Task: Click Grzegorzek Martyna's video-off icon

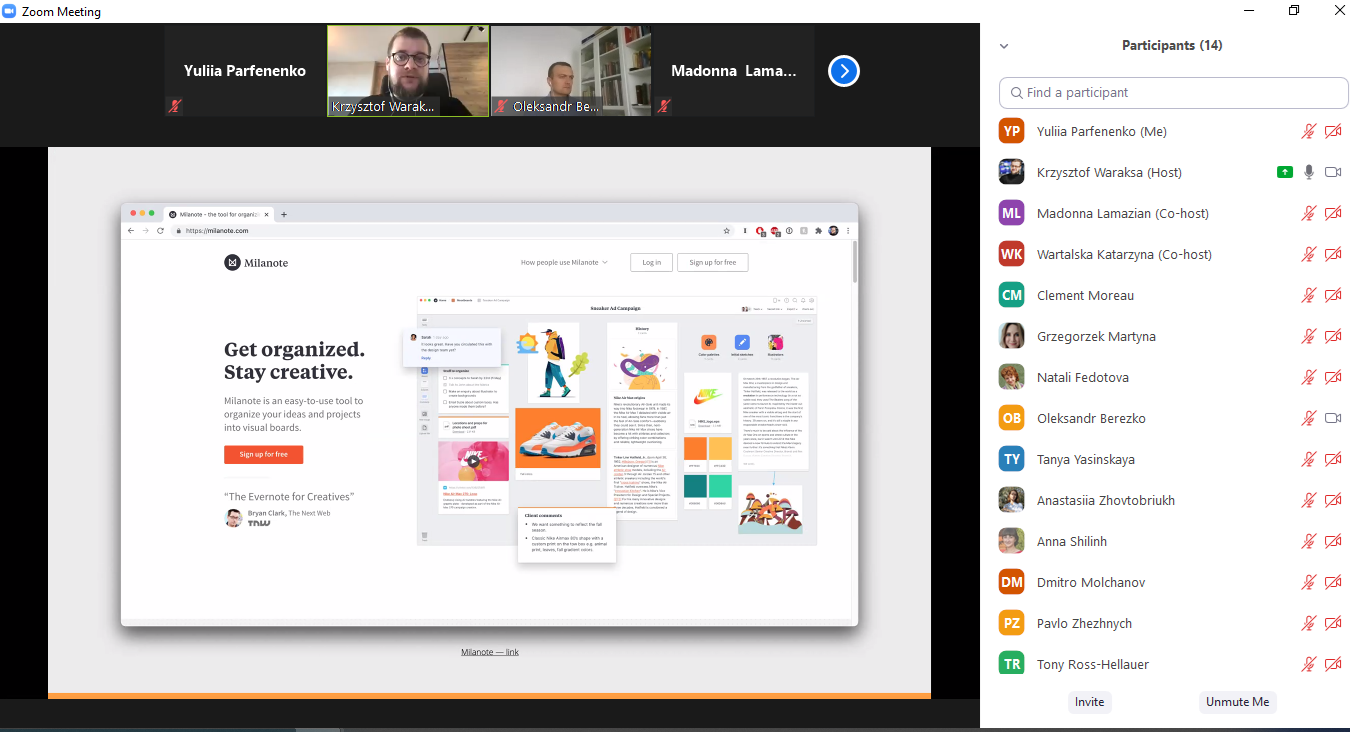Action: tap(1333, 336)
